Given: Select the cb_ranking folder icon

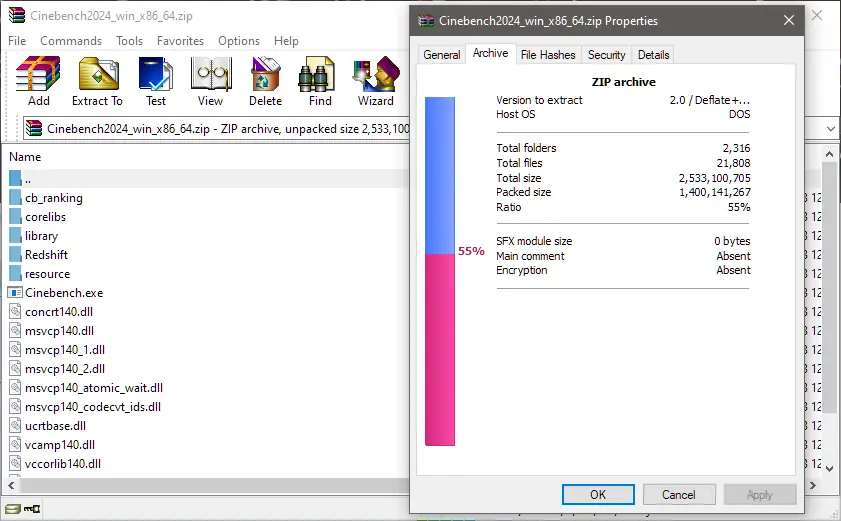Looking at the screenshot, I should (15, 197).
